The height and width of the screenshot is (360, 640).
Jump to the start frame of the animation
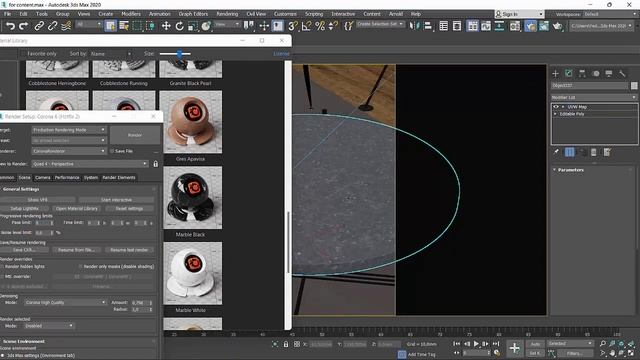[457, 344]
